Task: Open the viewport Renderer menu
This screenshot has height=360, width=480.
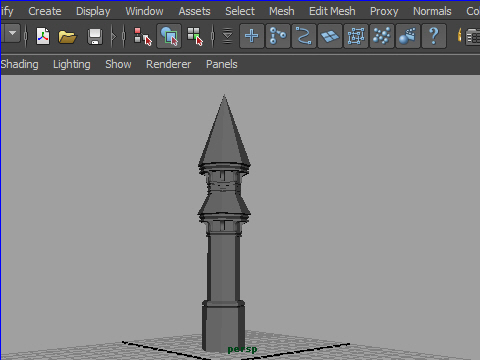Action: [x=168, y=64]
